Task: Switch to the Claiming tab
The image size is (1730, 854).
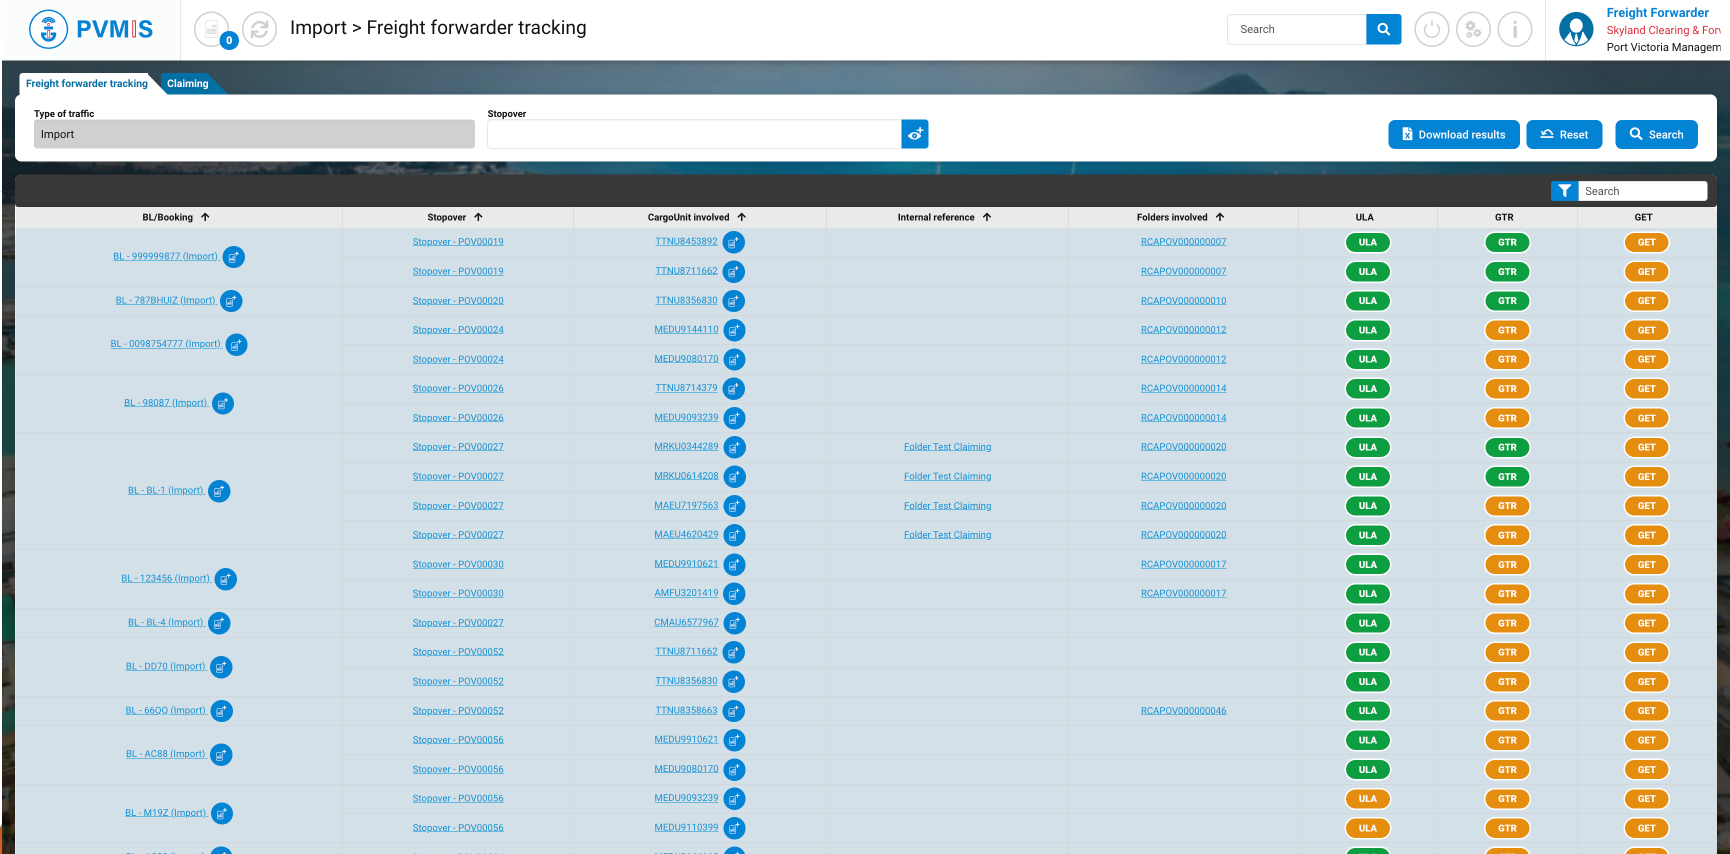Action: pos(188,84)
